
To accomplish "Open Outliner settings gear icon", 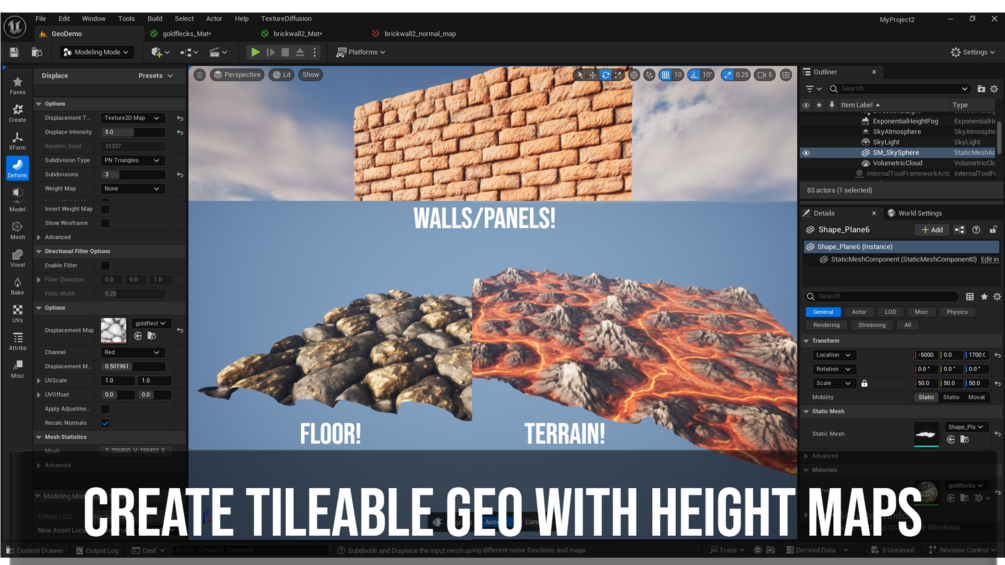I will (994, 89).
